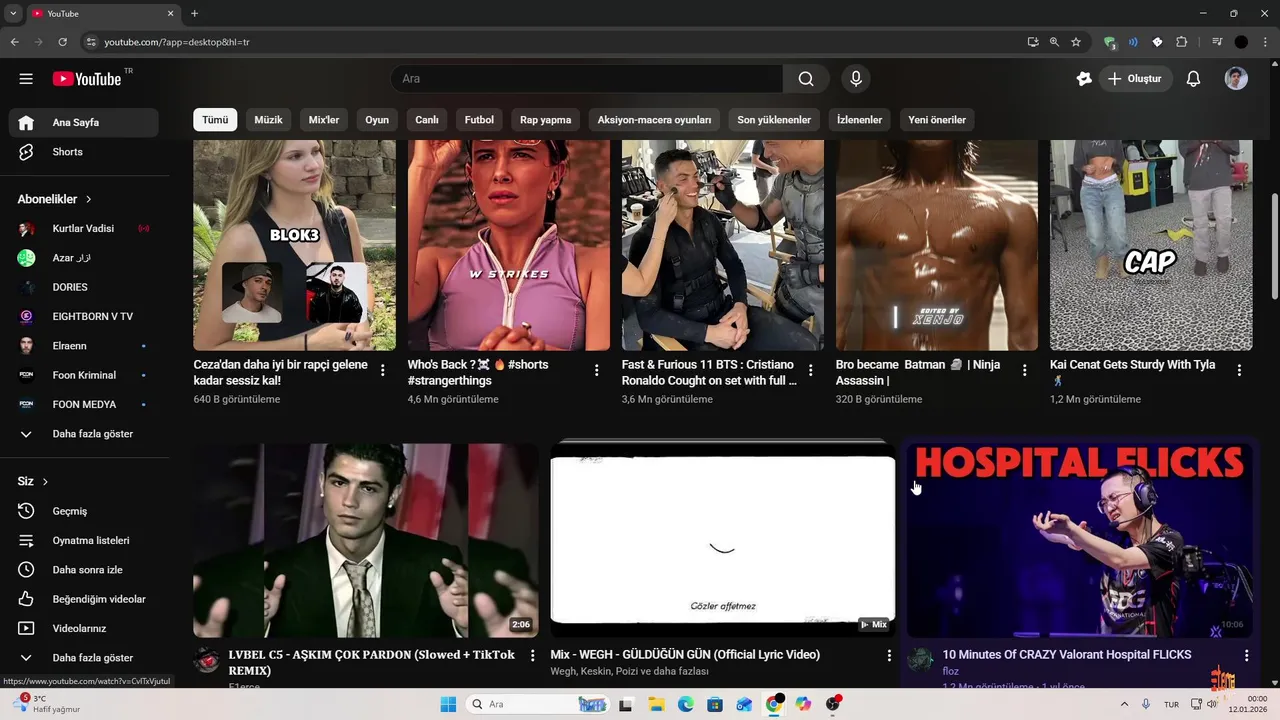Click the YouTube search input field
This screenshot has height=720, width=1280.
587,79
